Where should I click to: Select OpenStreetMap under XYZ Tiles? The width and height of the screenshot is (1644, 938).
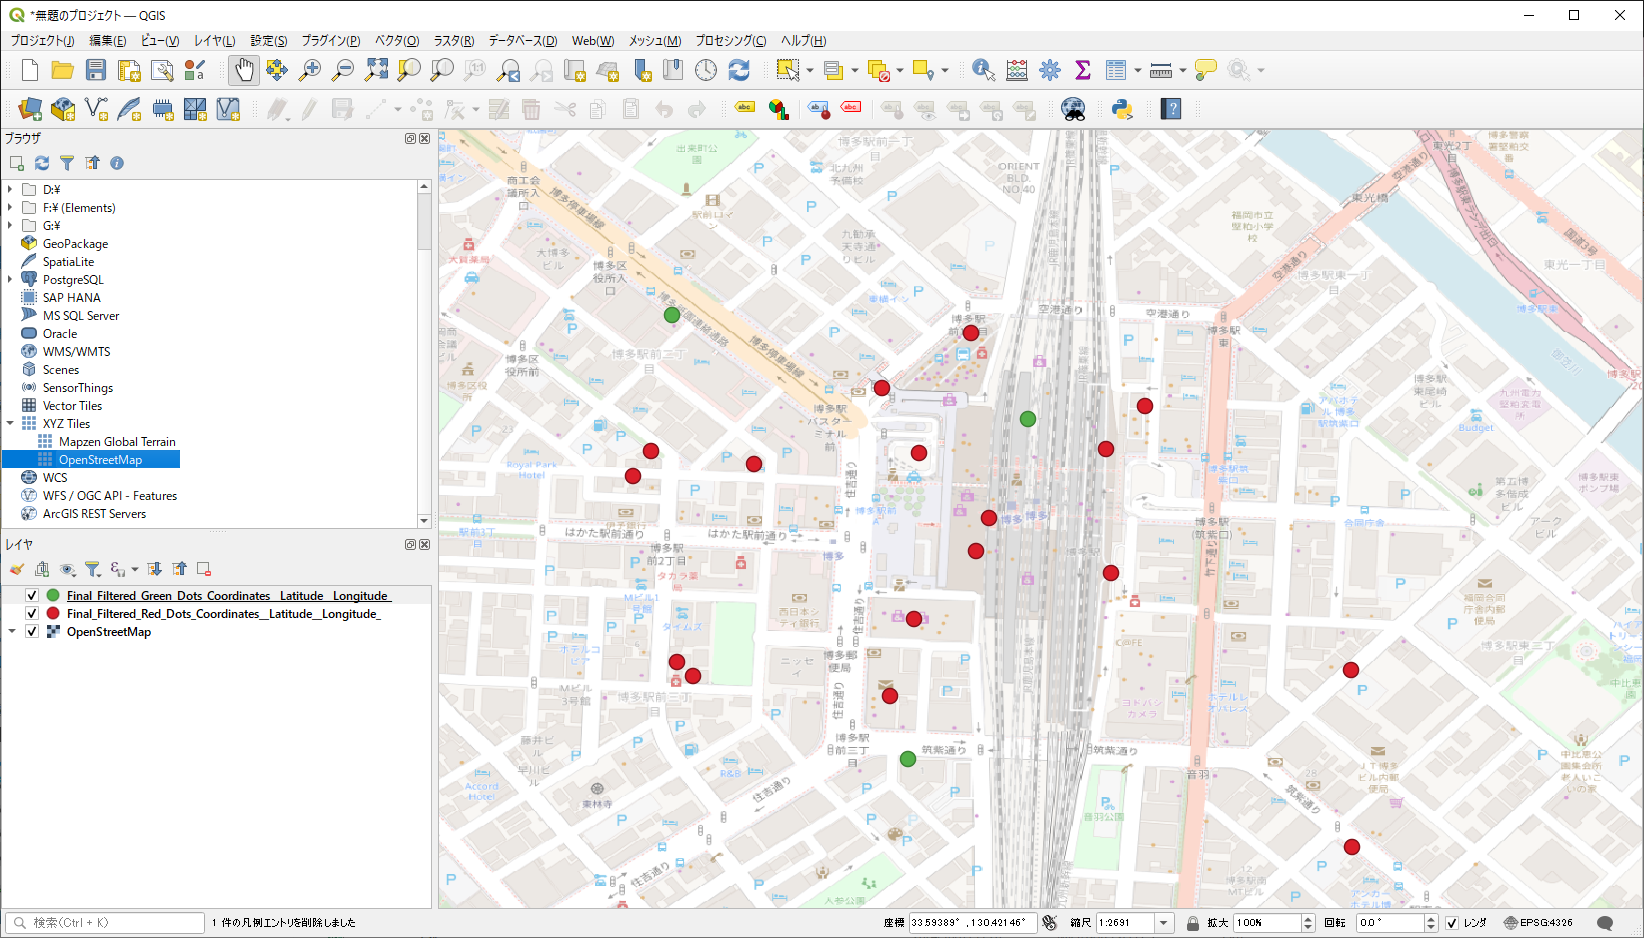click(x=100, y=460)
